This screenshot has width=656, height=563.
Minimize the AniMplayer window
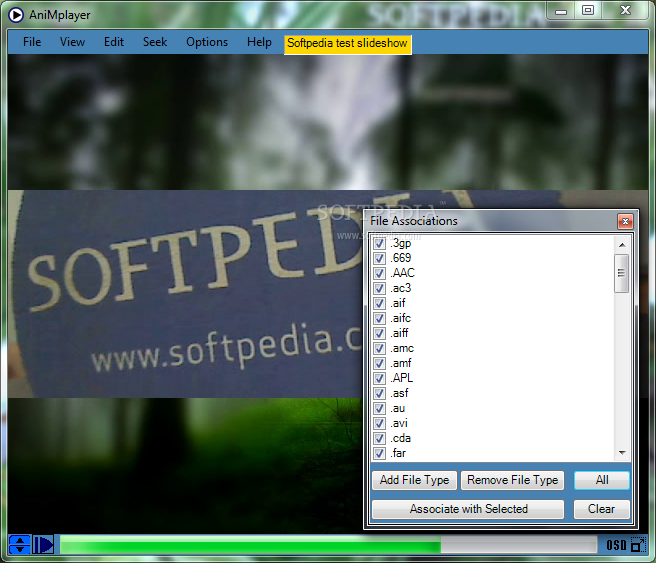pyautogui.click(x=561, y=12)
